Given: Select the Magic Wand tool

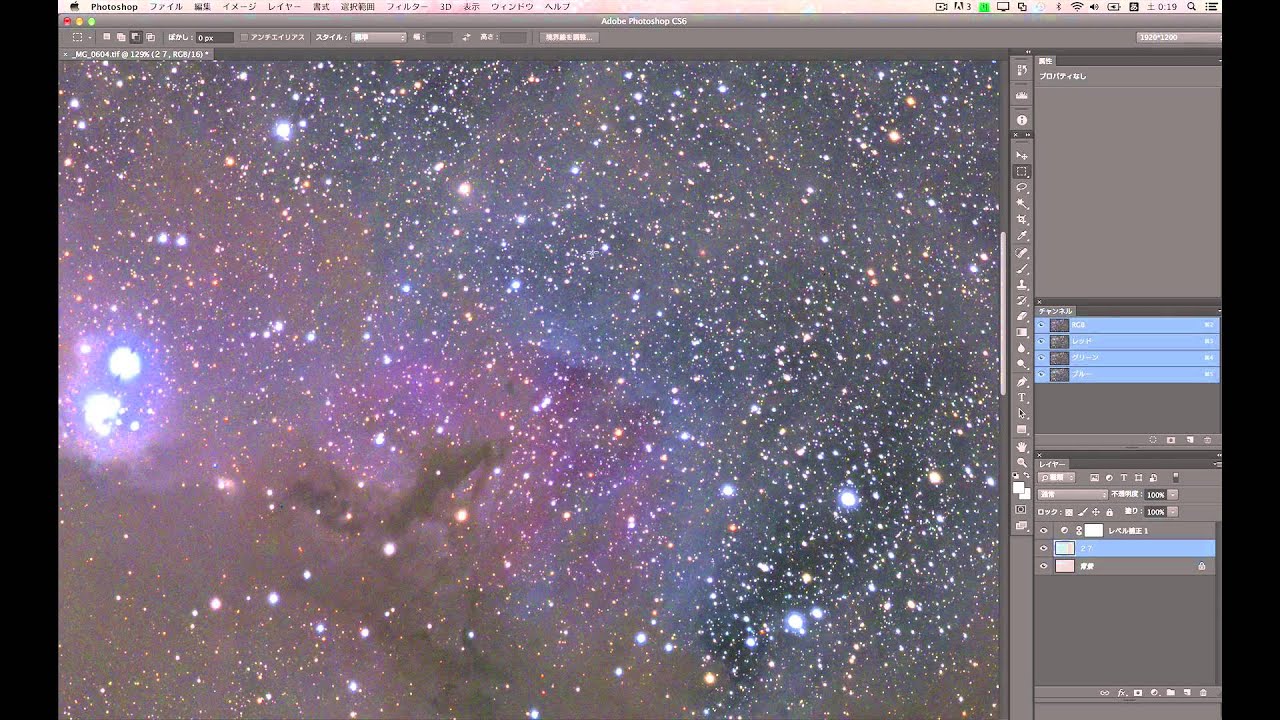Looking at the screenshot, I should click(x=1022, y=204).
